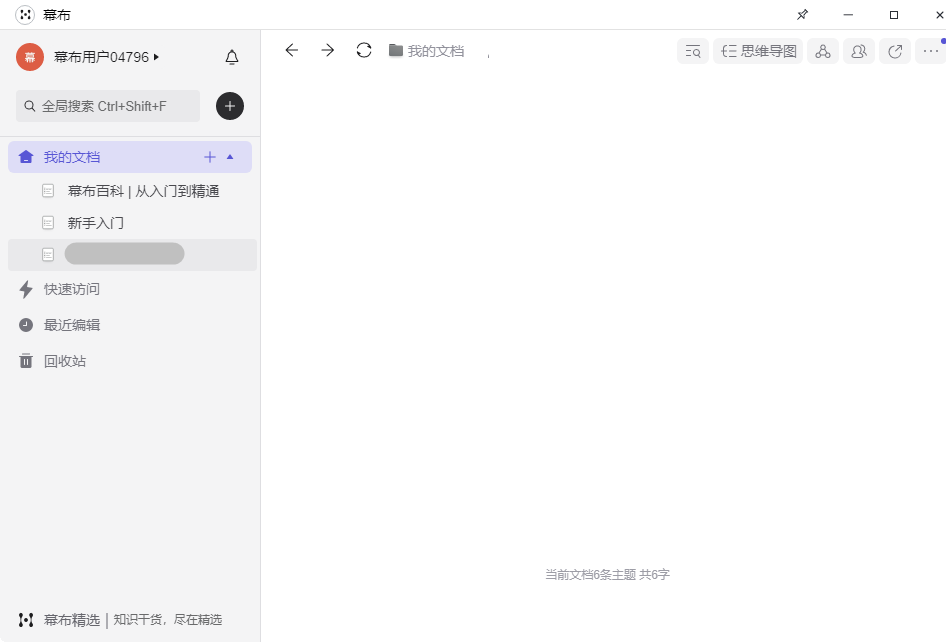Open the 新手入门 document

95,223
